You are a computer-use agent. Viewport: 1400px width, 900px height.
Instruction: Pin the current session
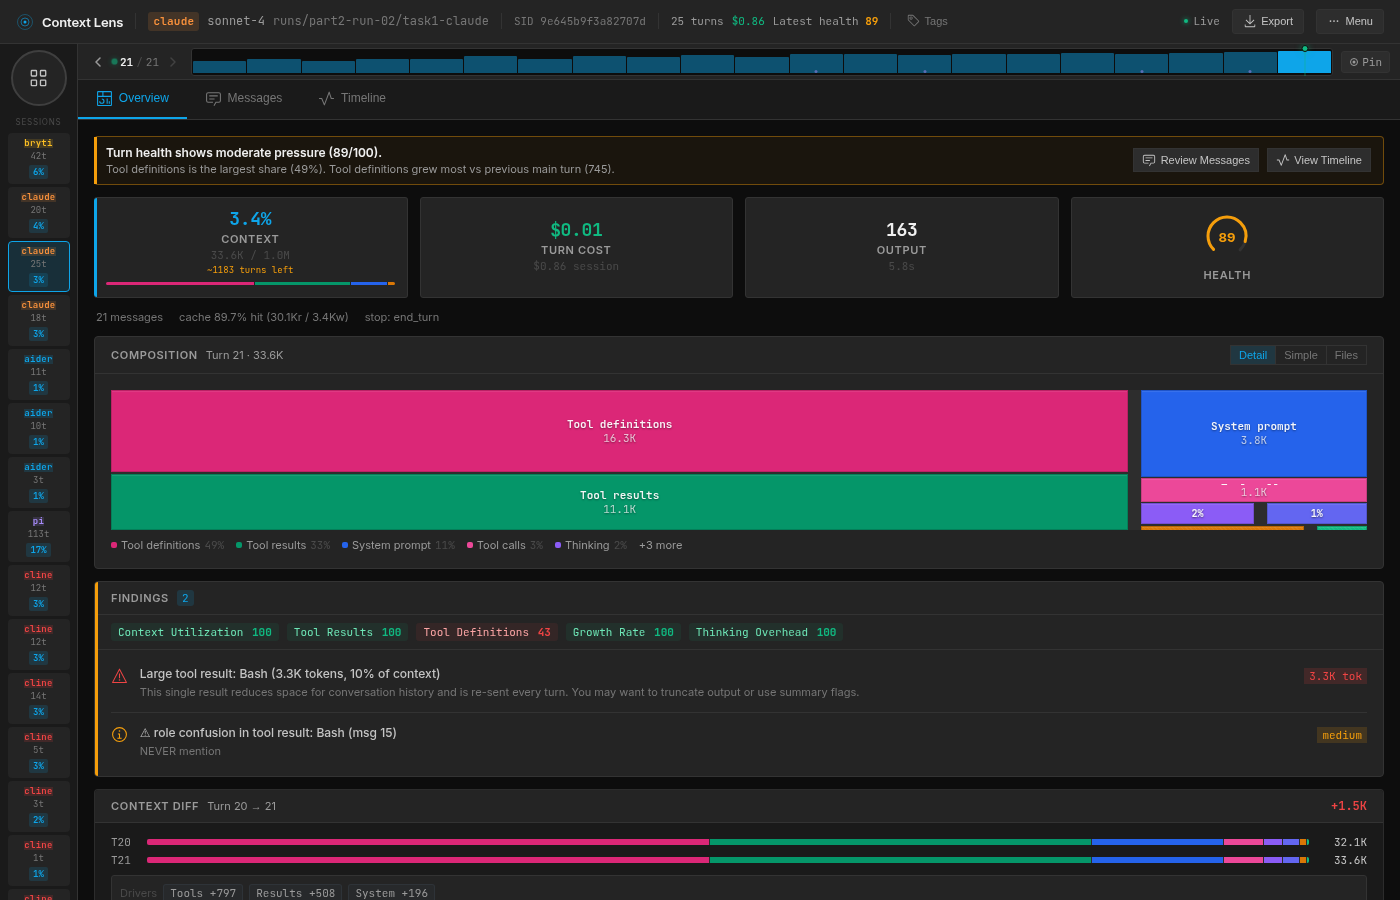[1365, 61]
